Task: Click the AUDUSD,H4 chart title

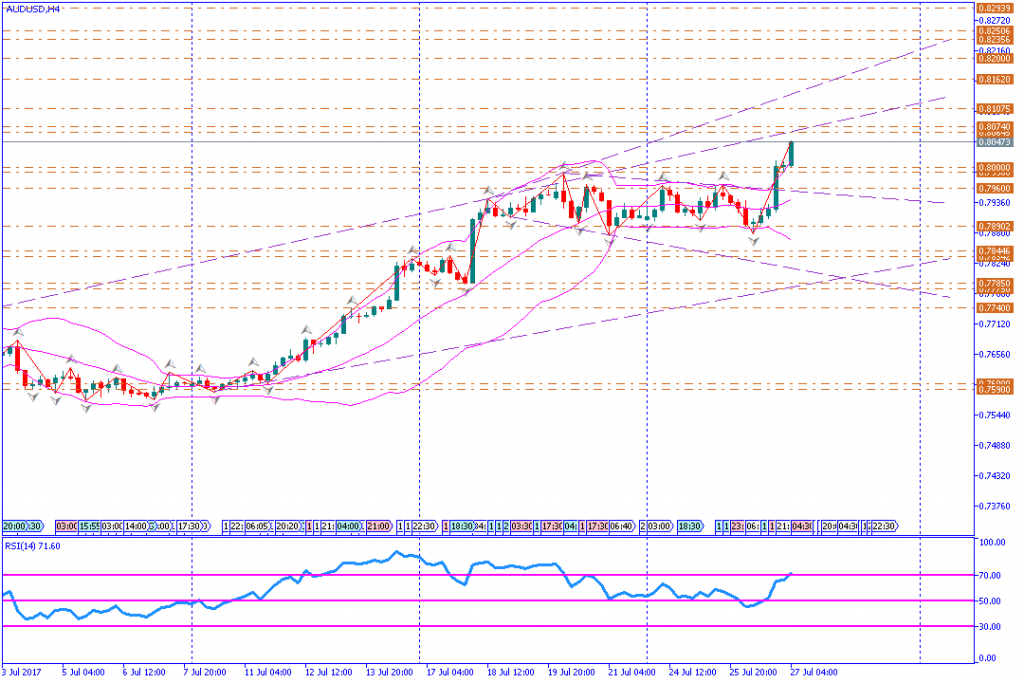Action: tap(32, 8)
